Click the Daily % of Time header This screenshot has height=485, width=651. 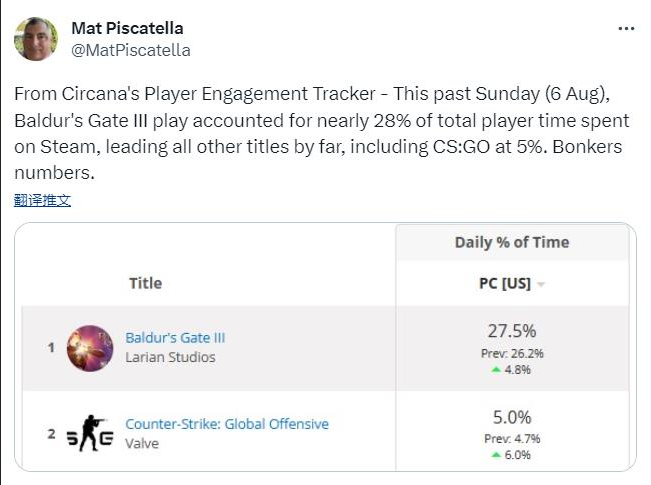click(512, 242)
